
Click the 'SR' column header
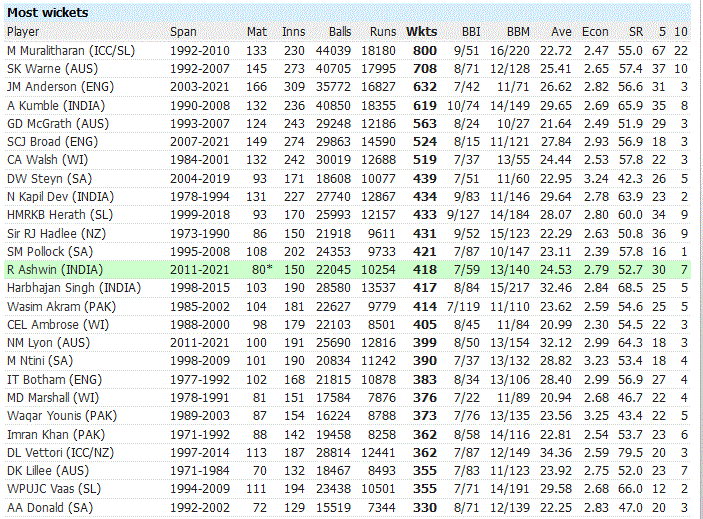tap(636, 32)
